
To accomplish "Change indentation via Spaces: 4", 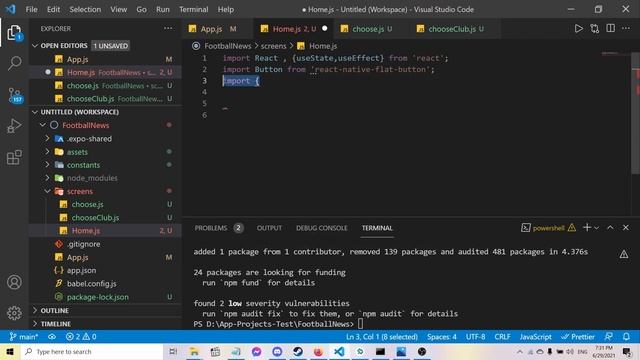I will point(442,337).
